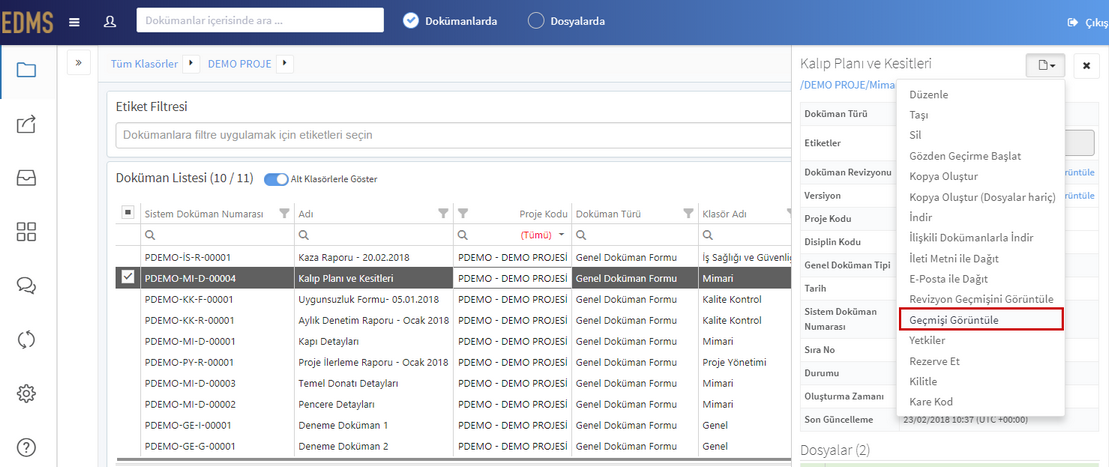Focus the Dokümanlar içerisinde ara search box
The image size is (1109, 467).
coord(260,21)
